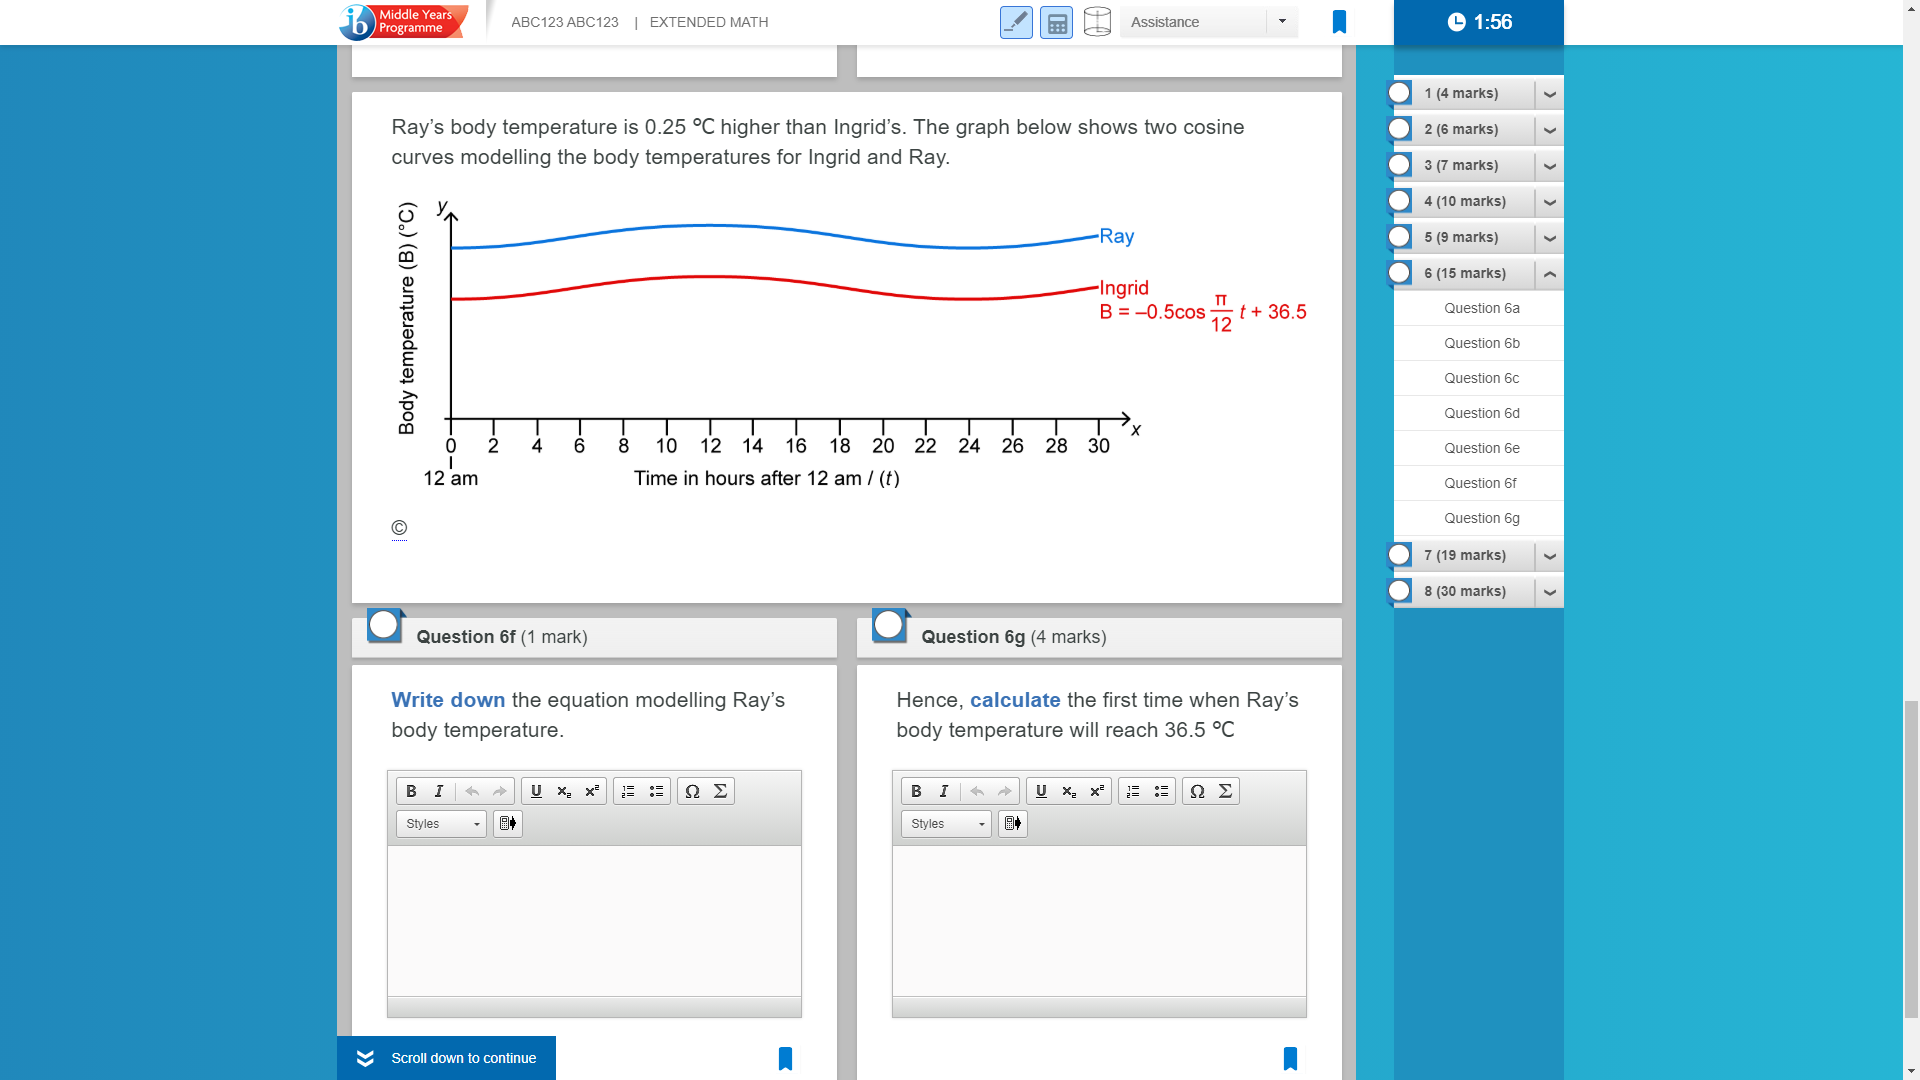Image resolution: width=1920 pixels, height=1080 pixels.
Task: Toggle Superscript in Question 6g editor
Action: 1097,791
